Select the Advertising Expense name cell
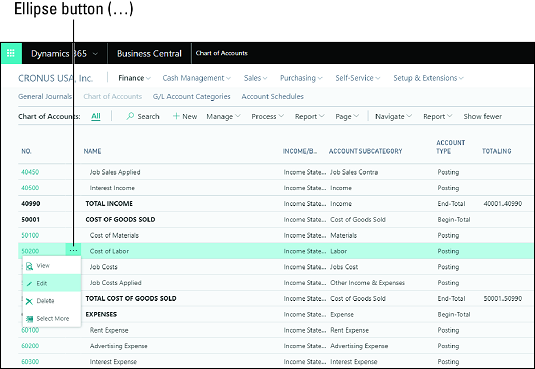 point(118,346)
